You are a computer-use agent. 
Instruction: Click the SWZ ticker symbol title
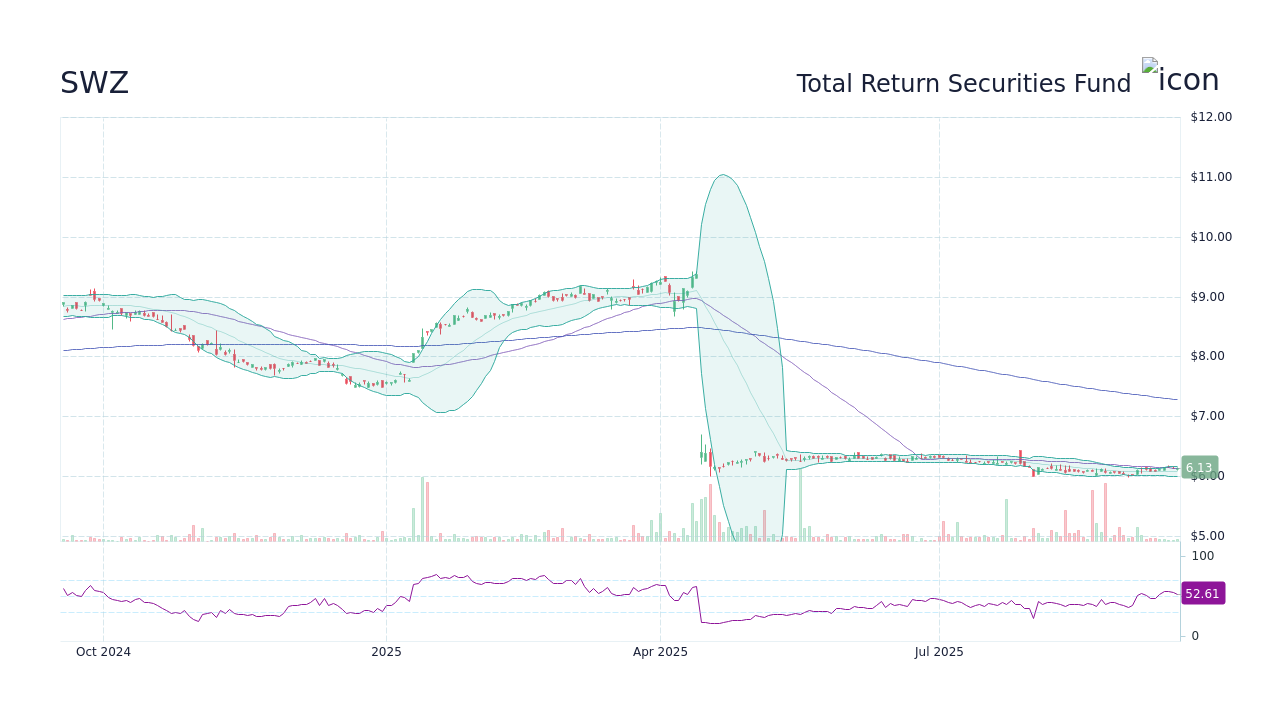point(94,84)
